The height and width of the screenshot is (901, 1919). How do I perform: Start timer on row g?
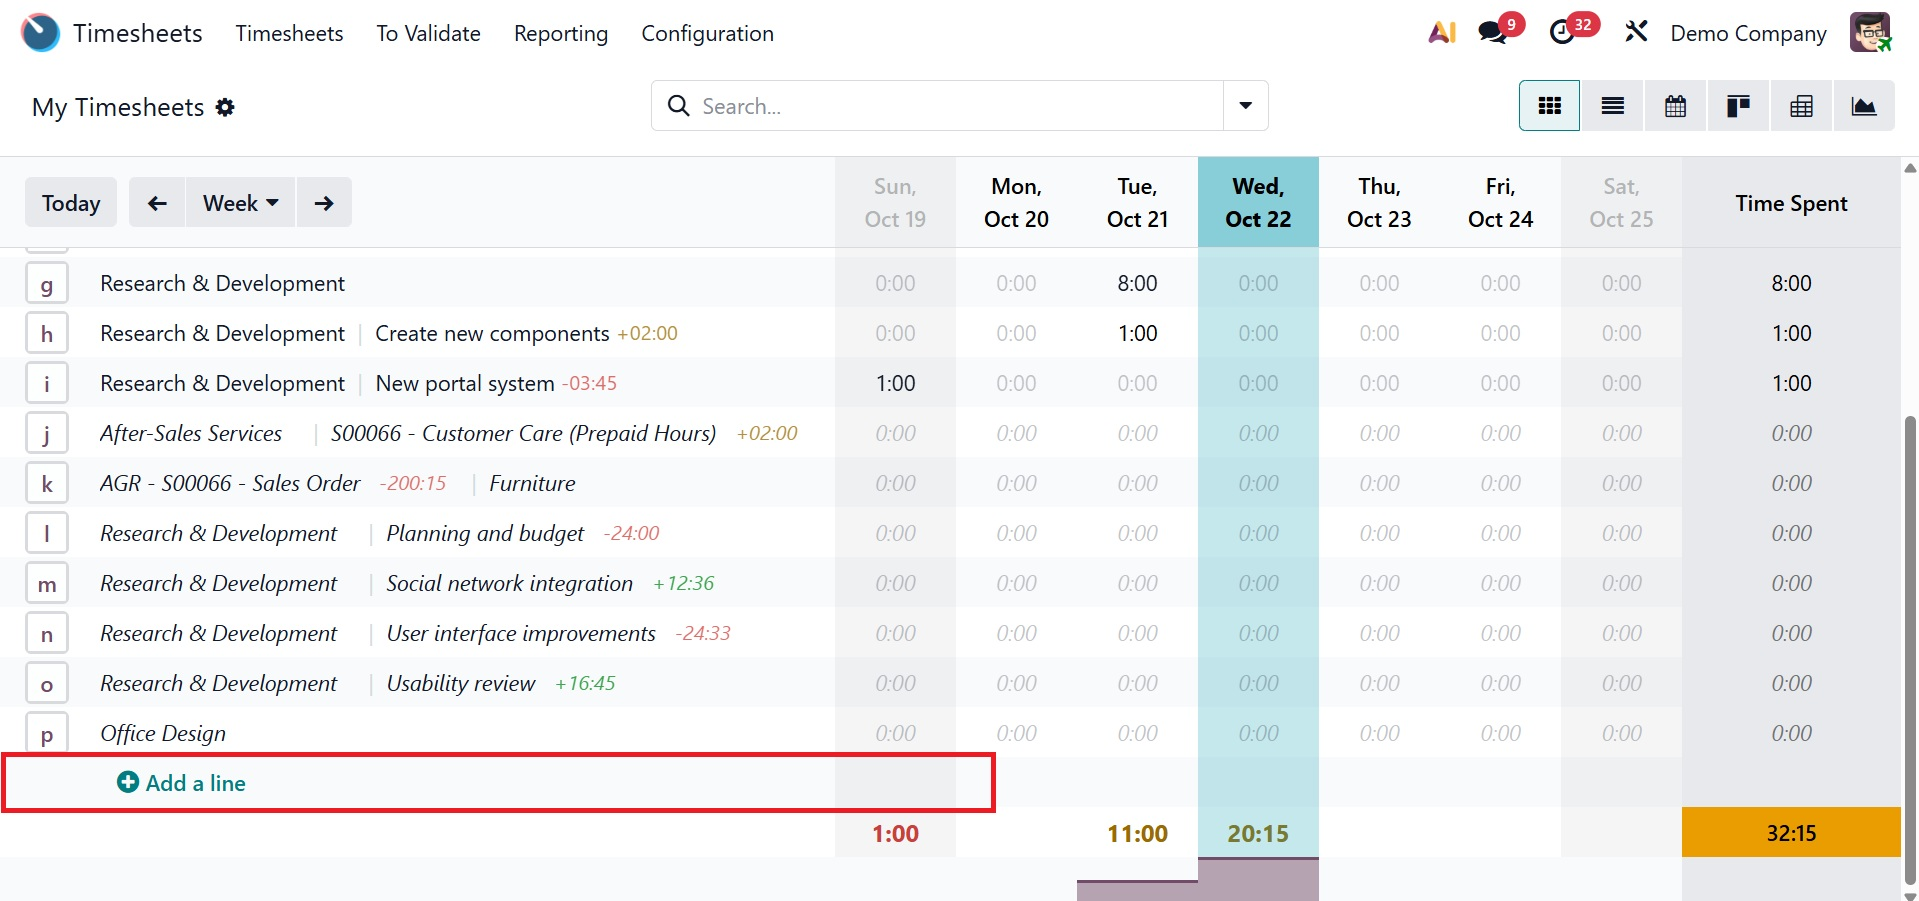tap(47, 284)
